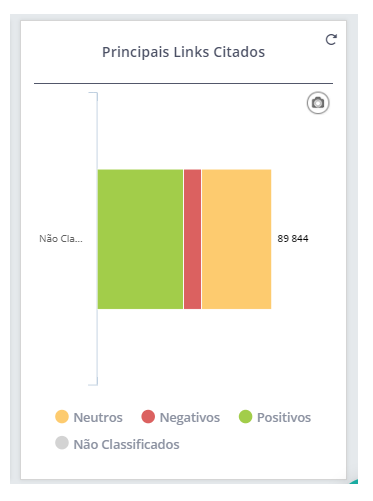Click the Neutros legend label
The image size is (373, 501).
click(x=98, y=417)
